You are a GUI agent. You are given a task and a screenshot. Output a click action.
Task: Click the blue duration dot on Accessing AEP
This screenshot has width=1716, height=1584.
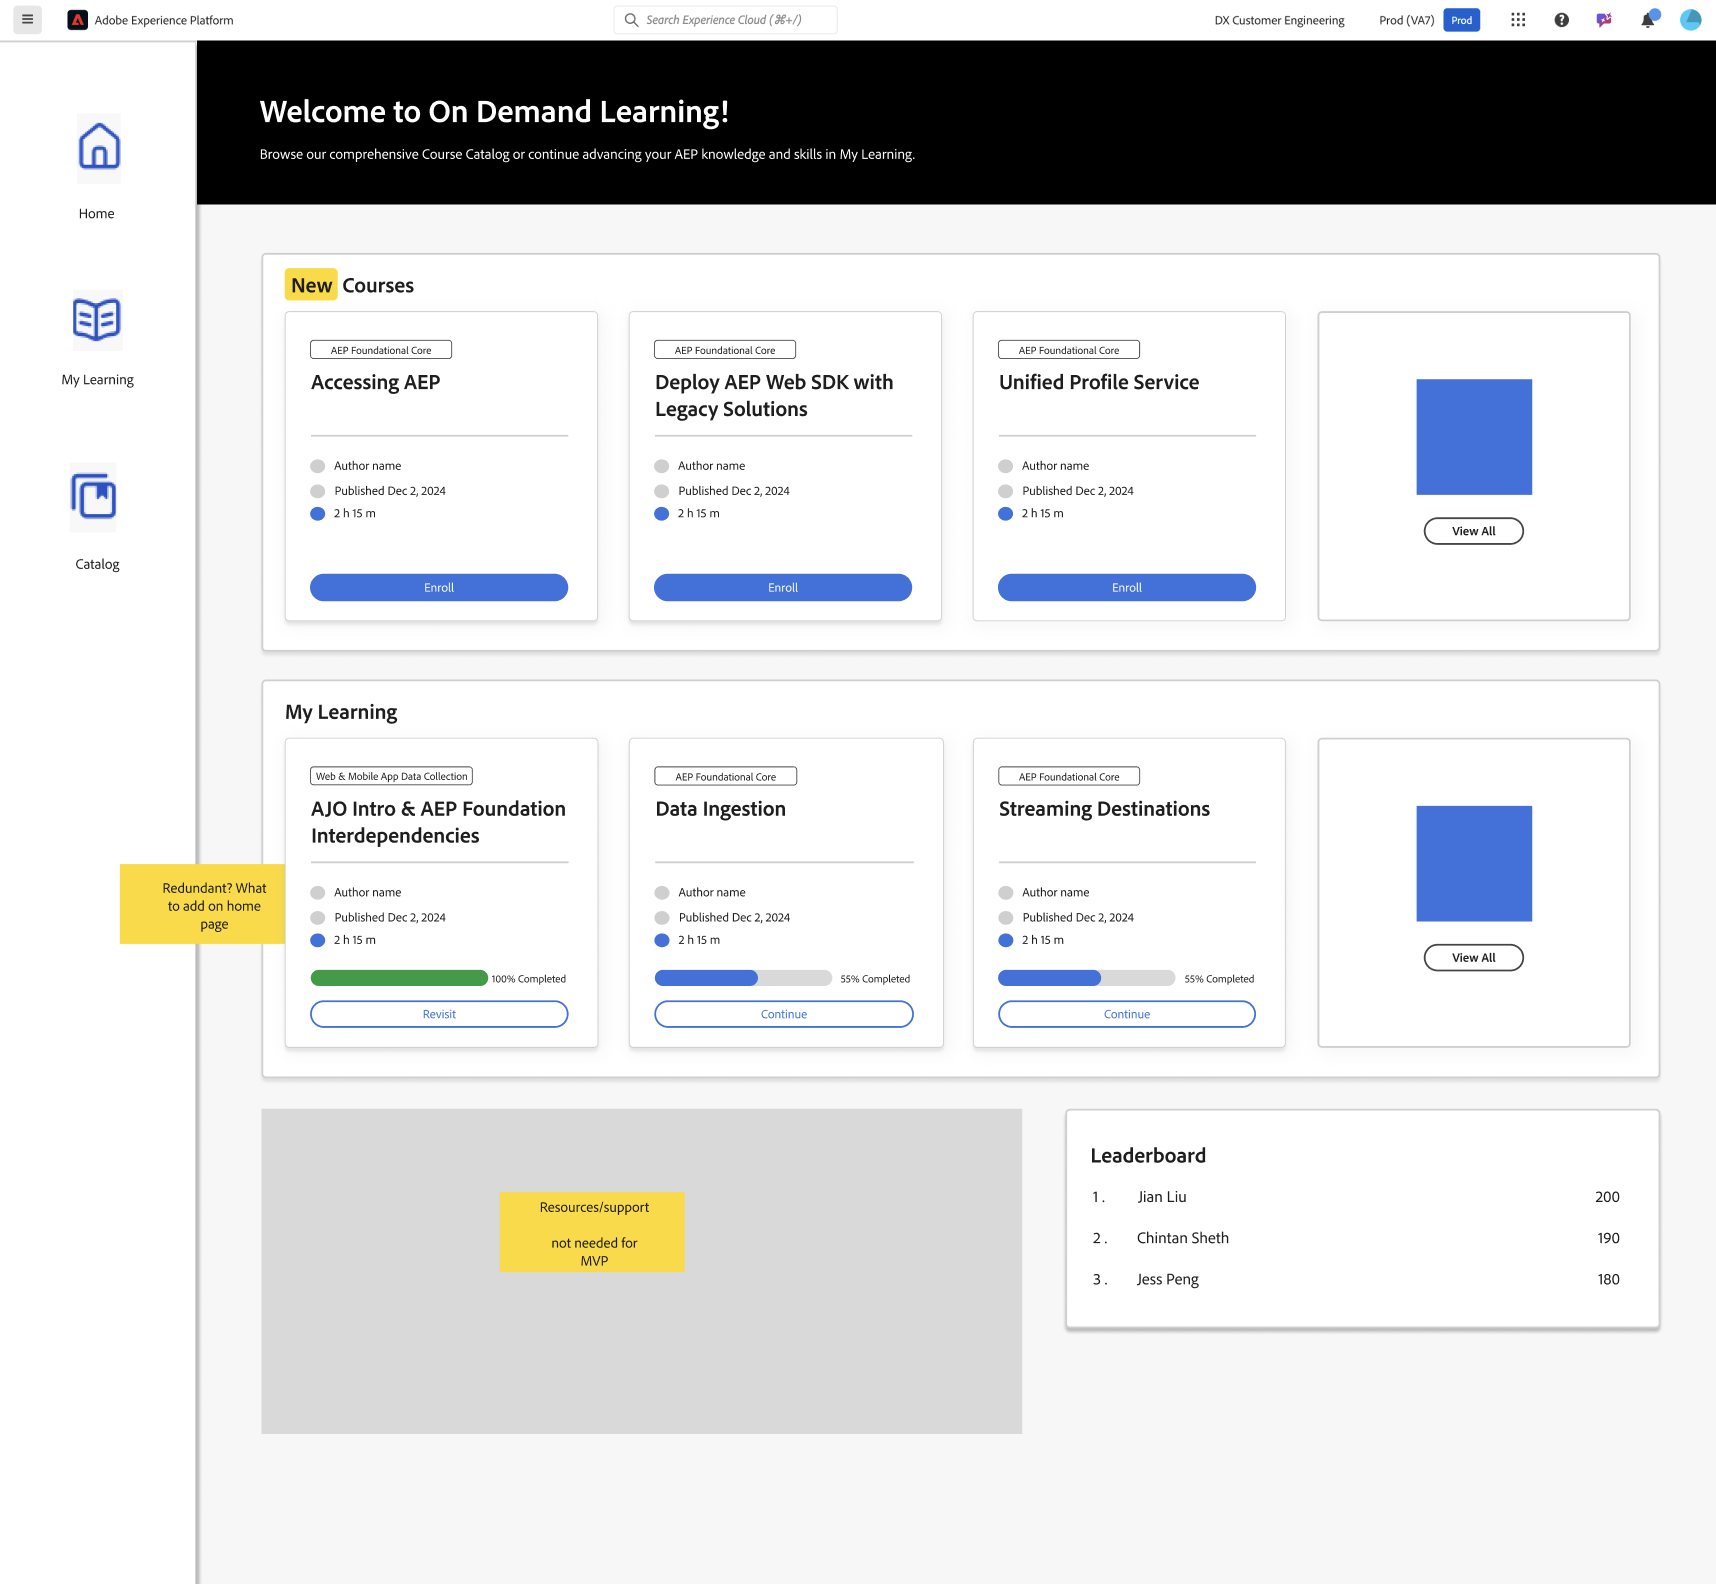(x=318, y=514)
